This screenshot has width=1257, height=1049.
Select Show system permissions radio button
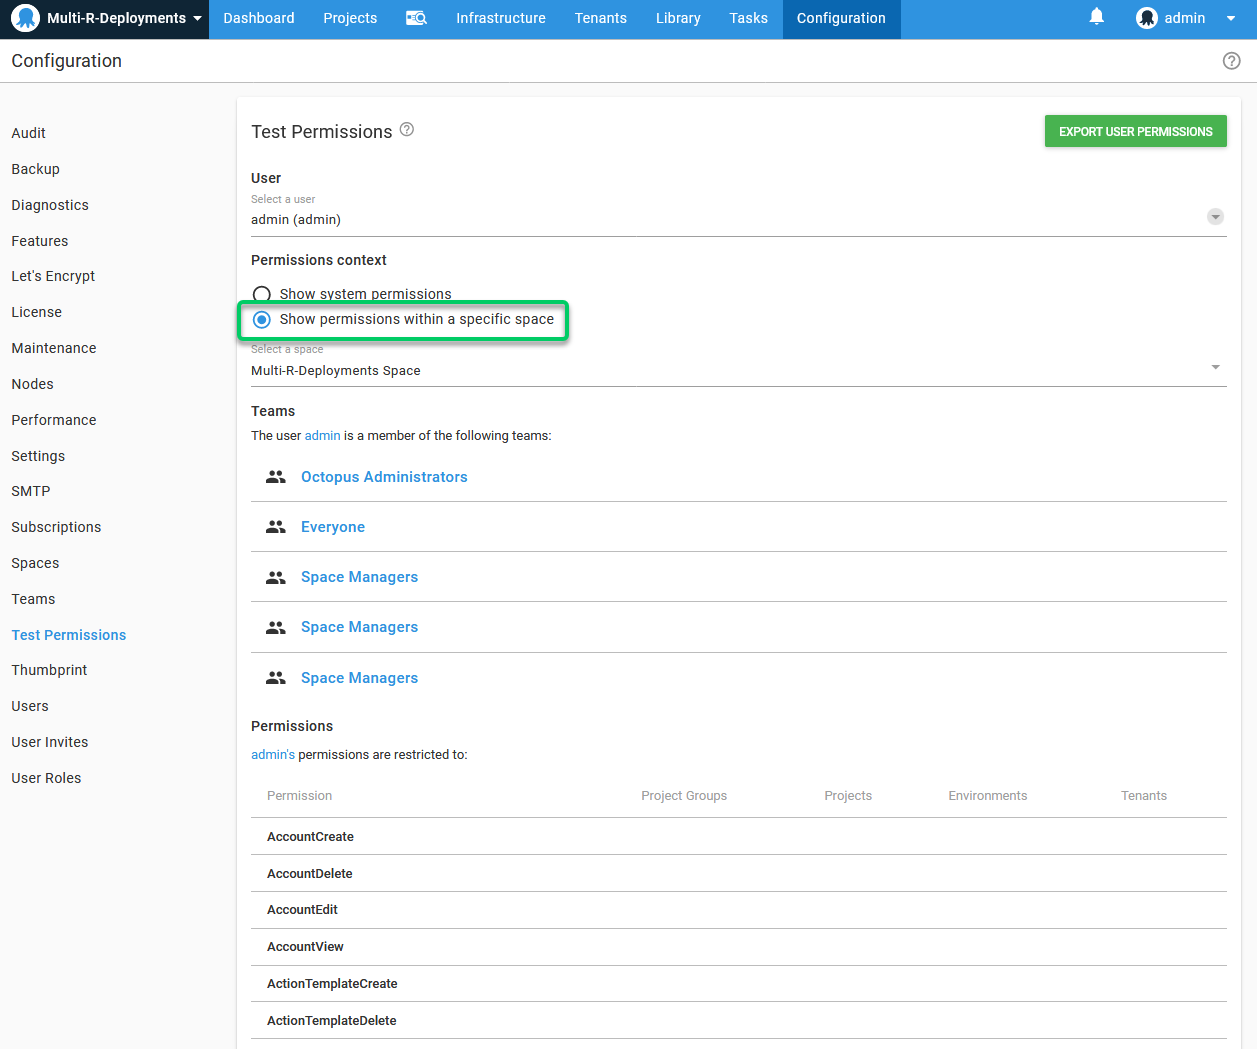click(262, 294)
